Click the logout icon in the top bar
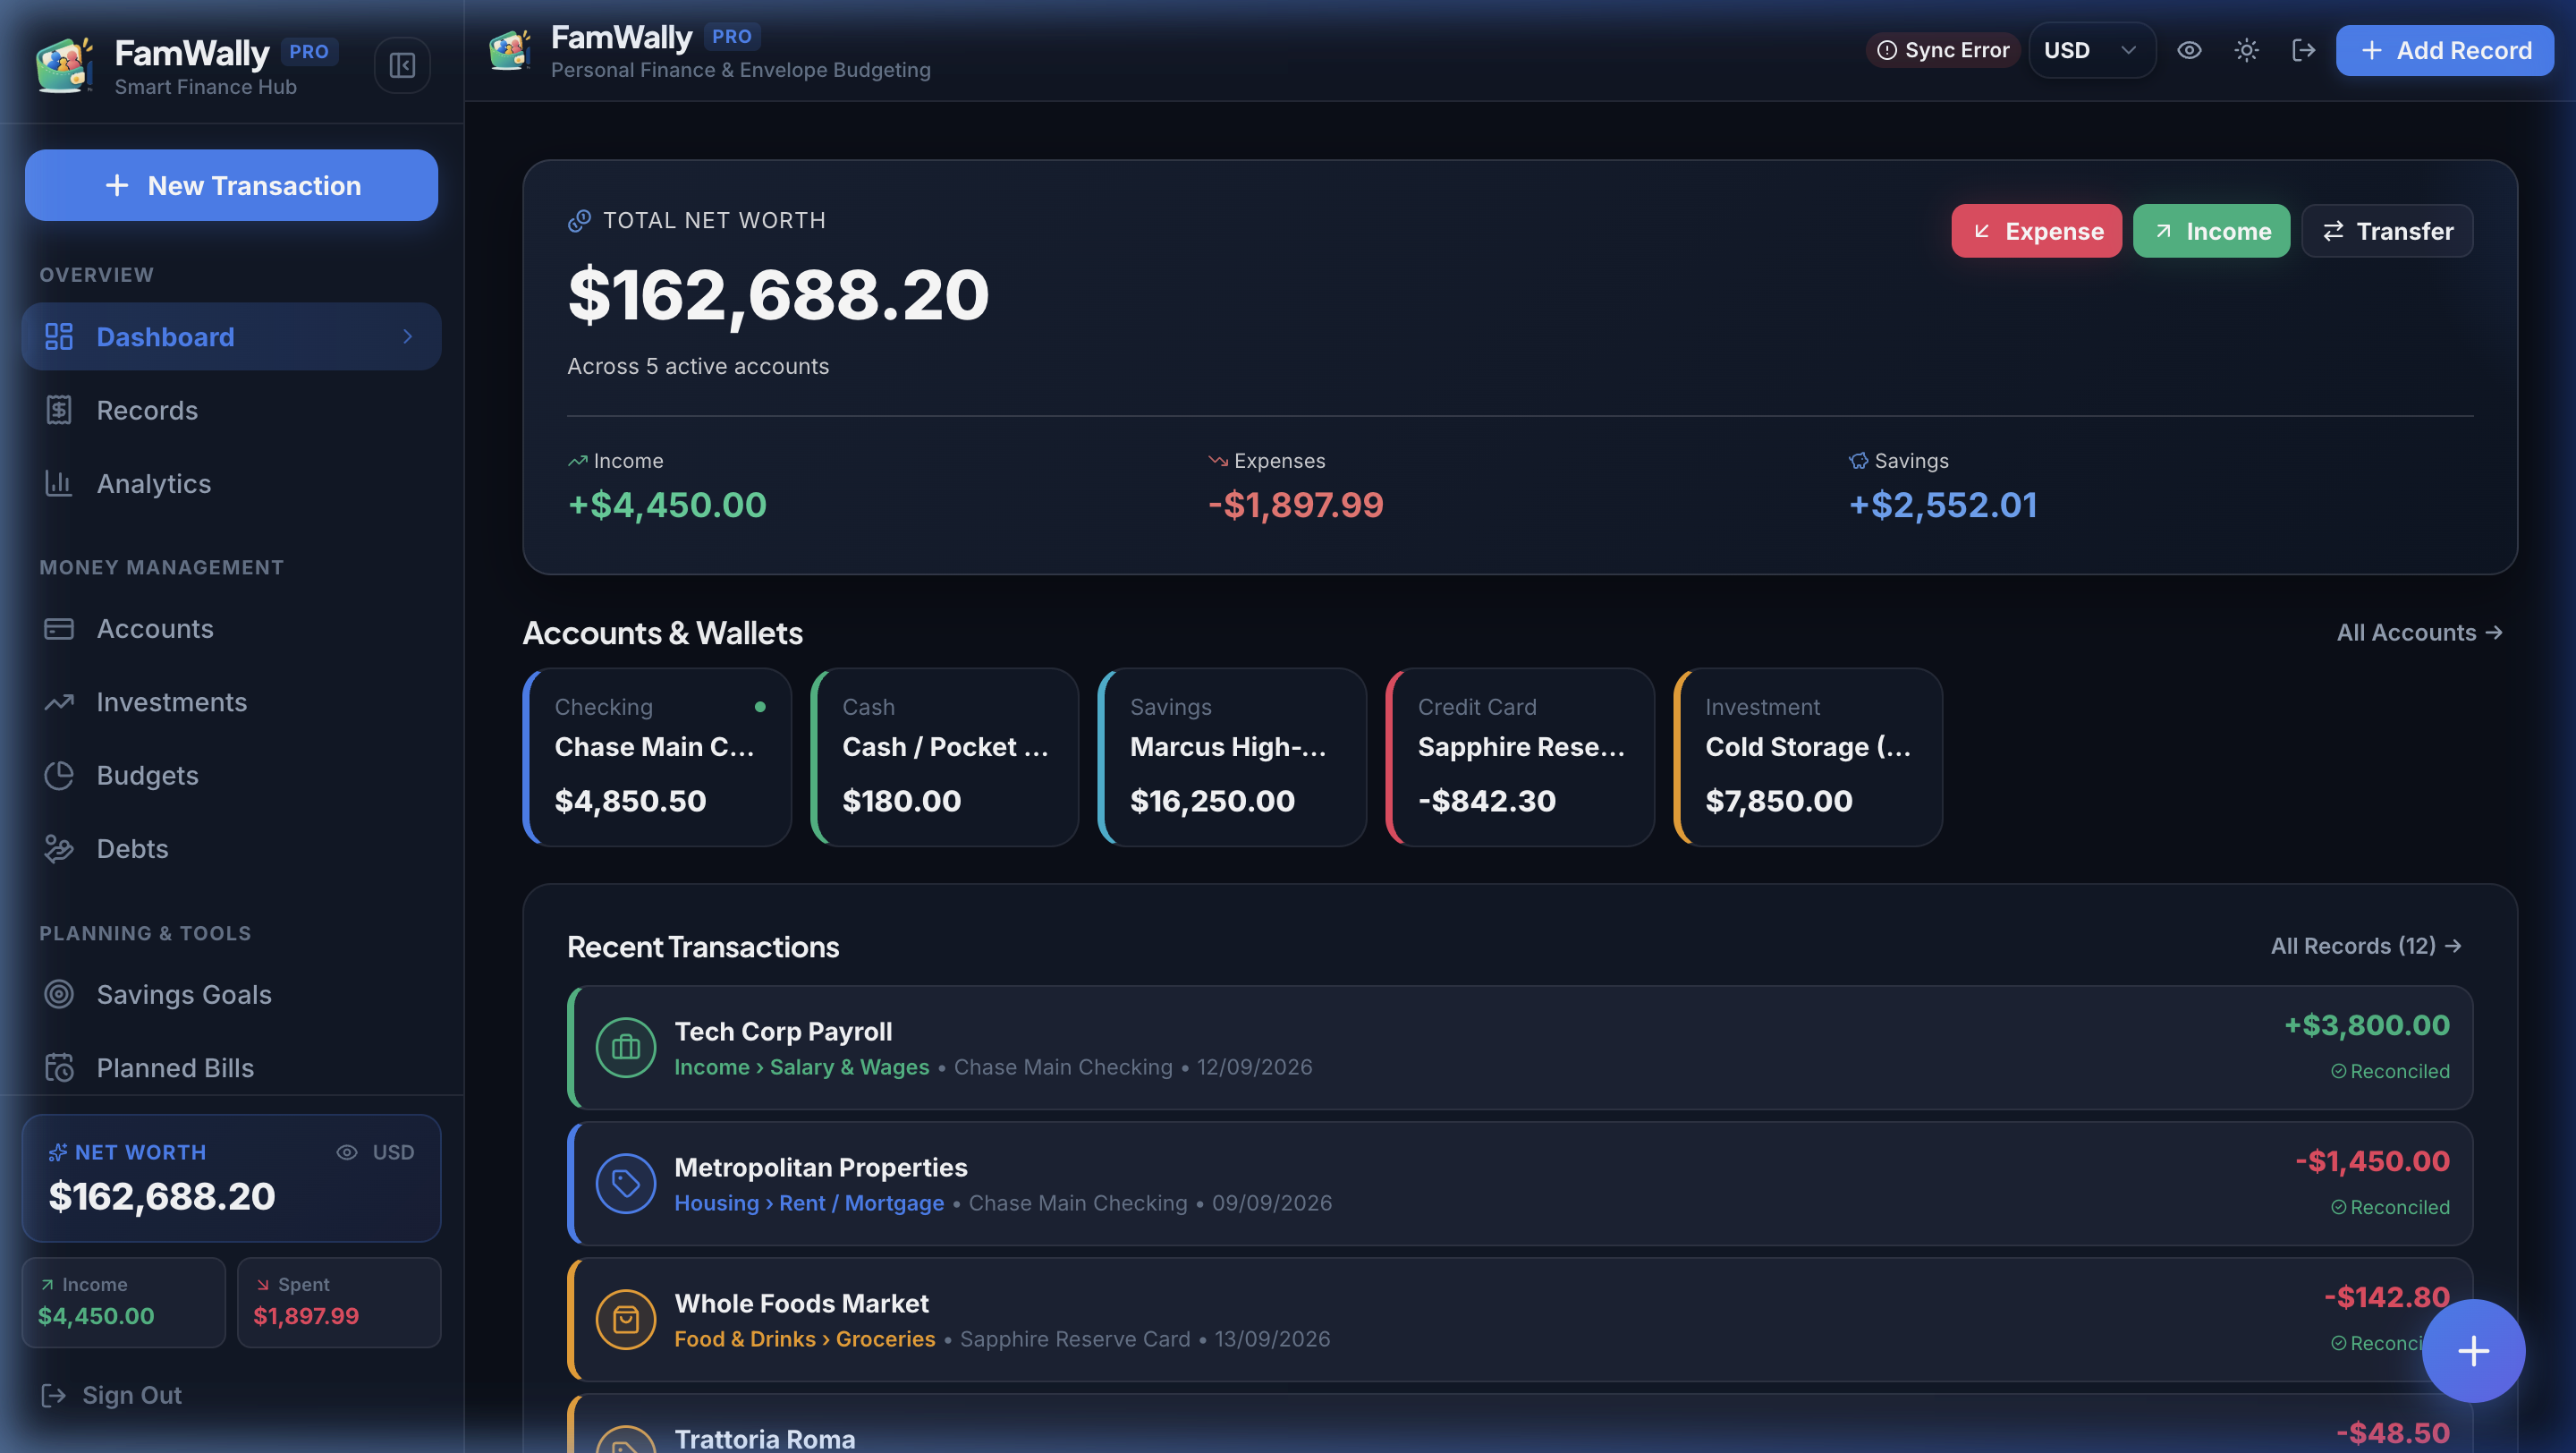 point(2303,50)
